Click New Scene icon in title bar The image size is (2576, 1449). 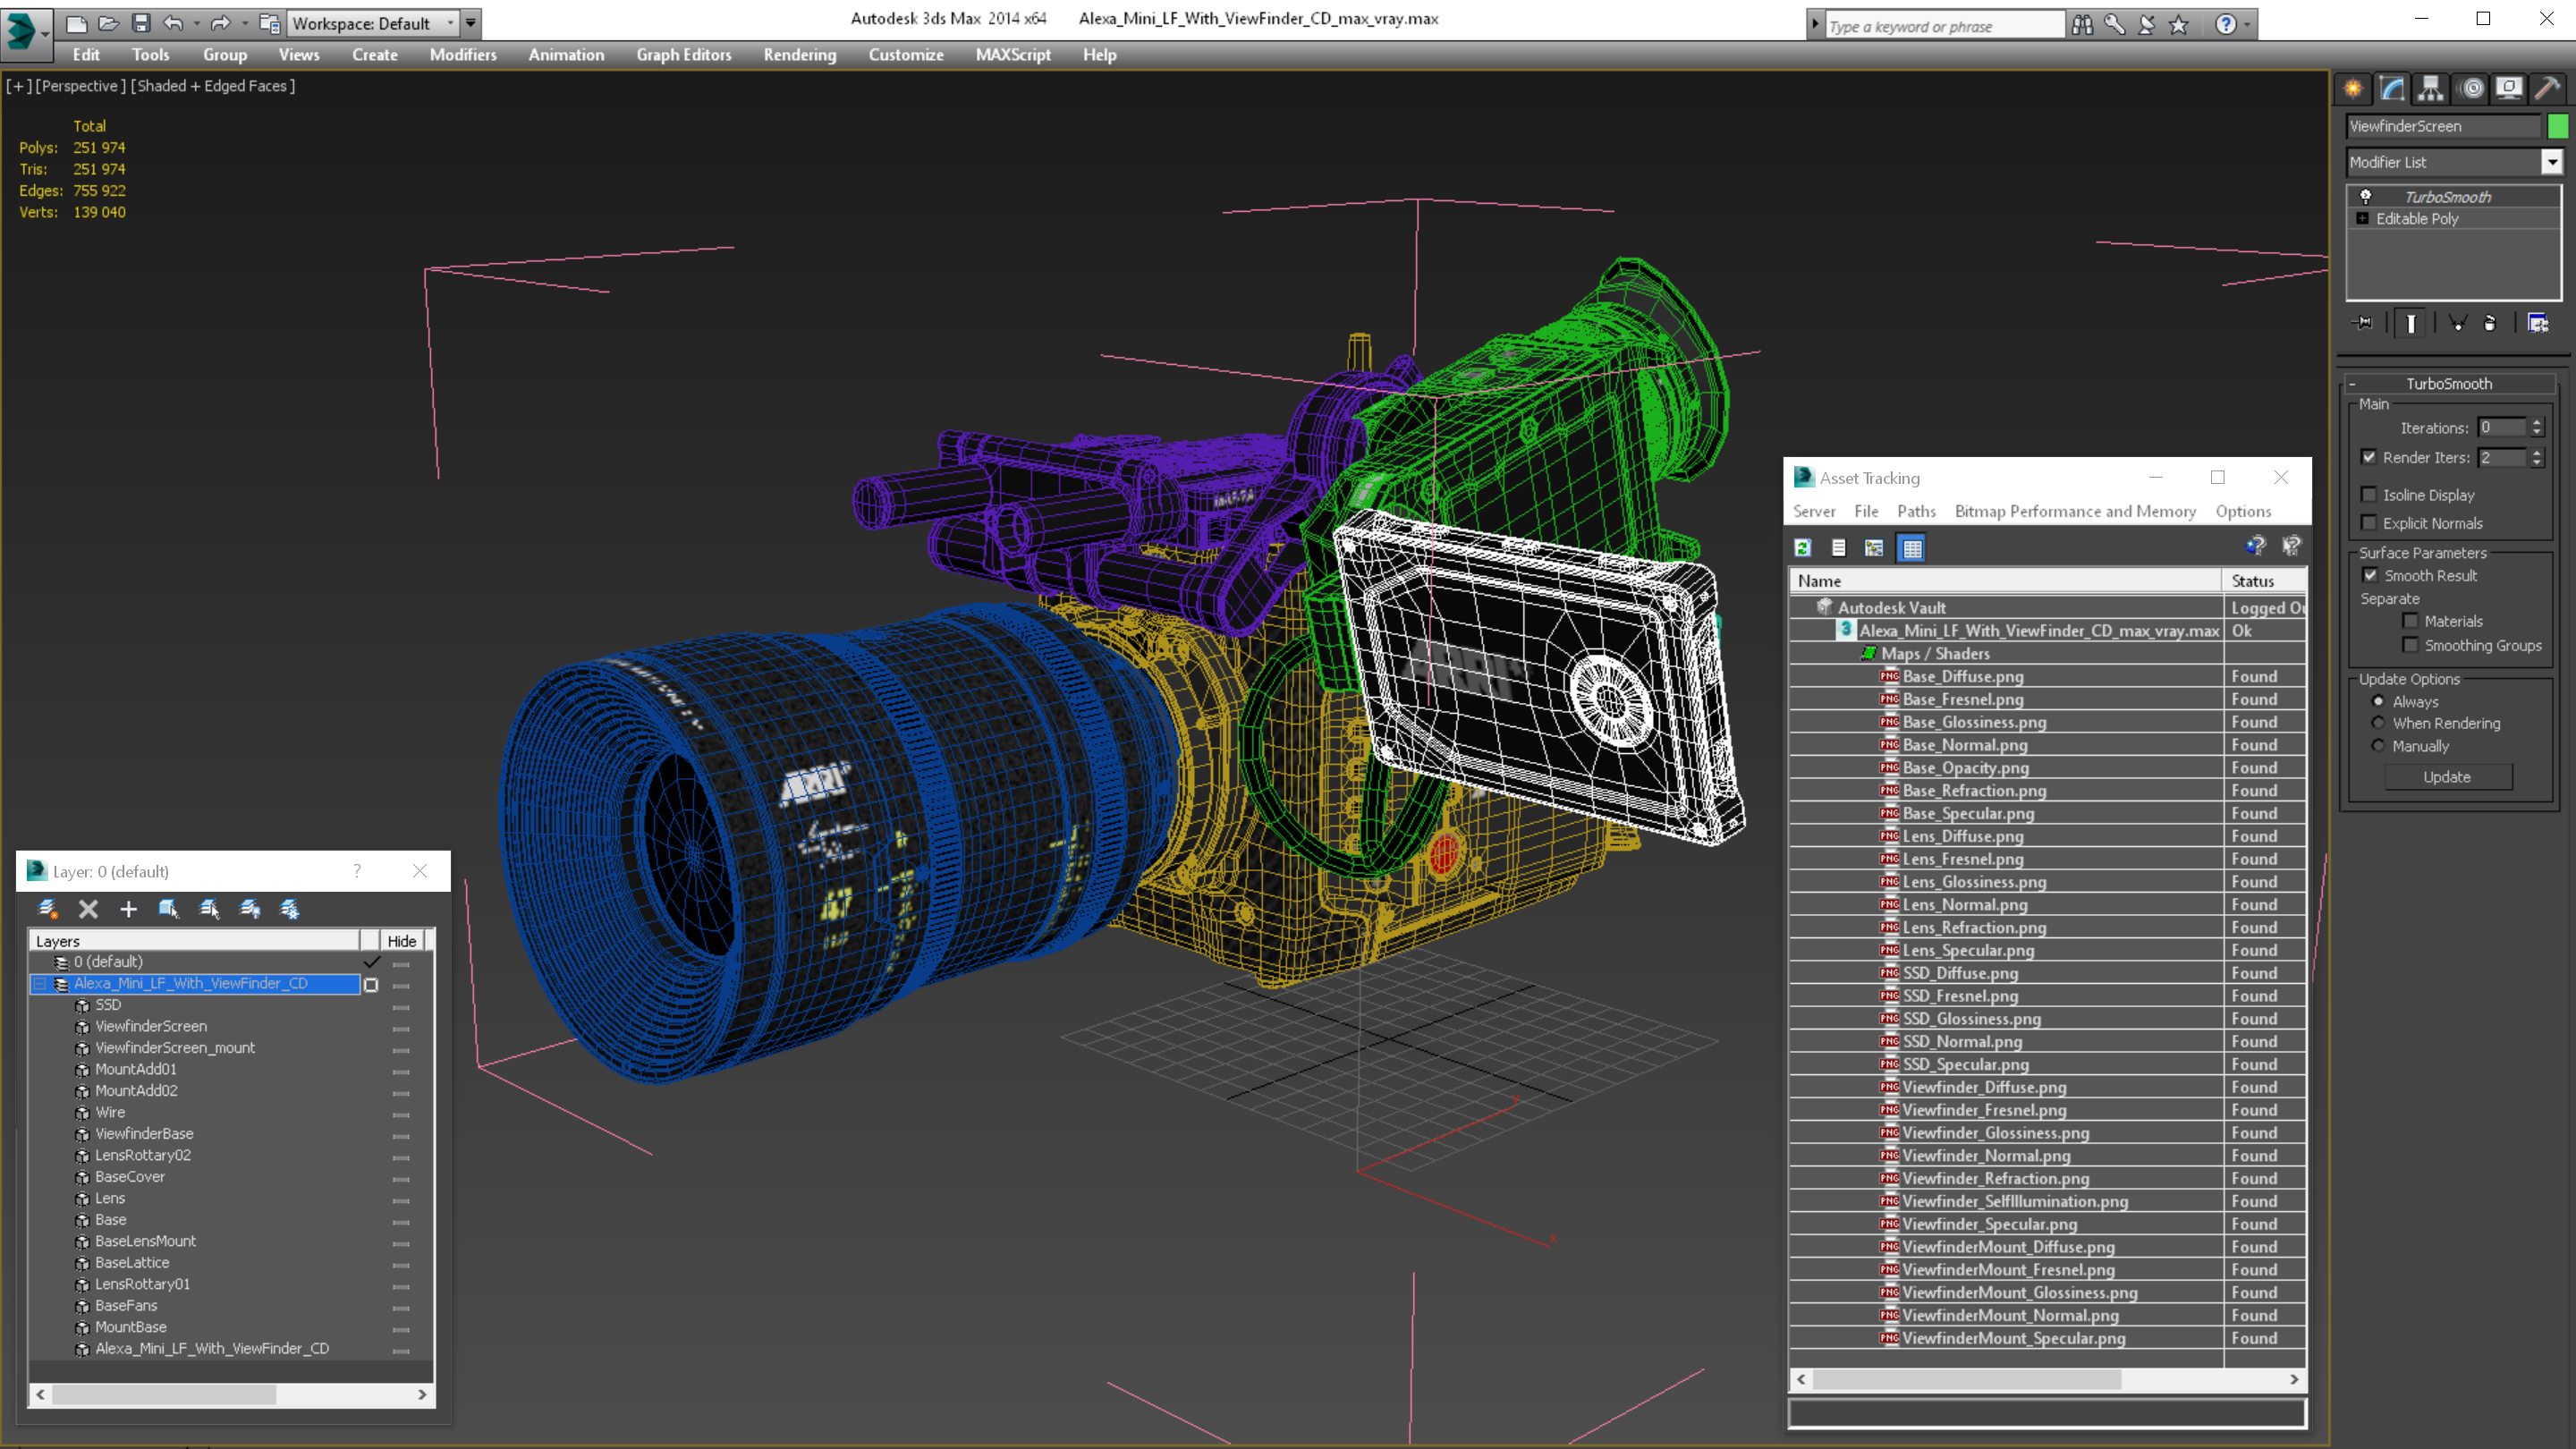[x=76, y=23]
